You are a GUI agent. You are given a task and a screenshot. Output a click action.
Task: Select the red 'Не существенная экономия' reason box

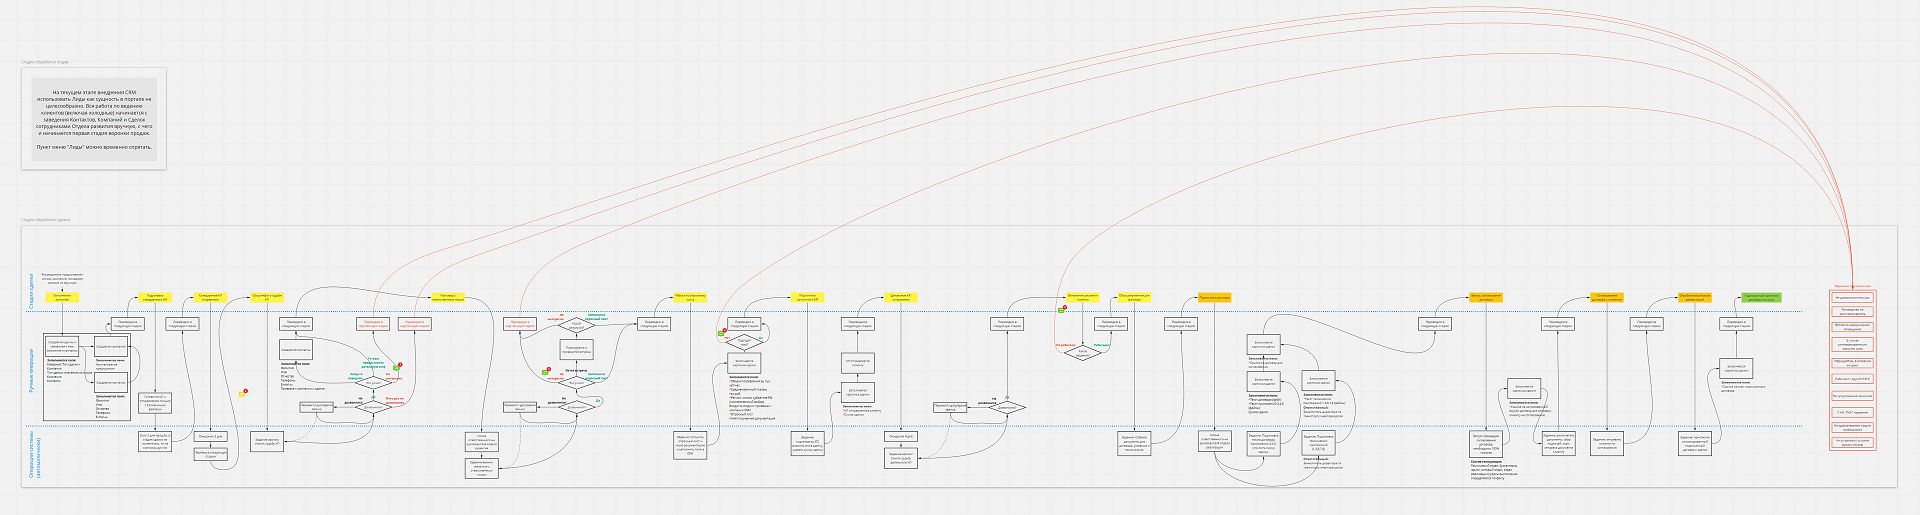coord(1852,396)
